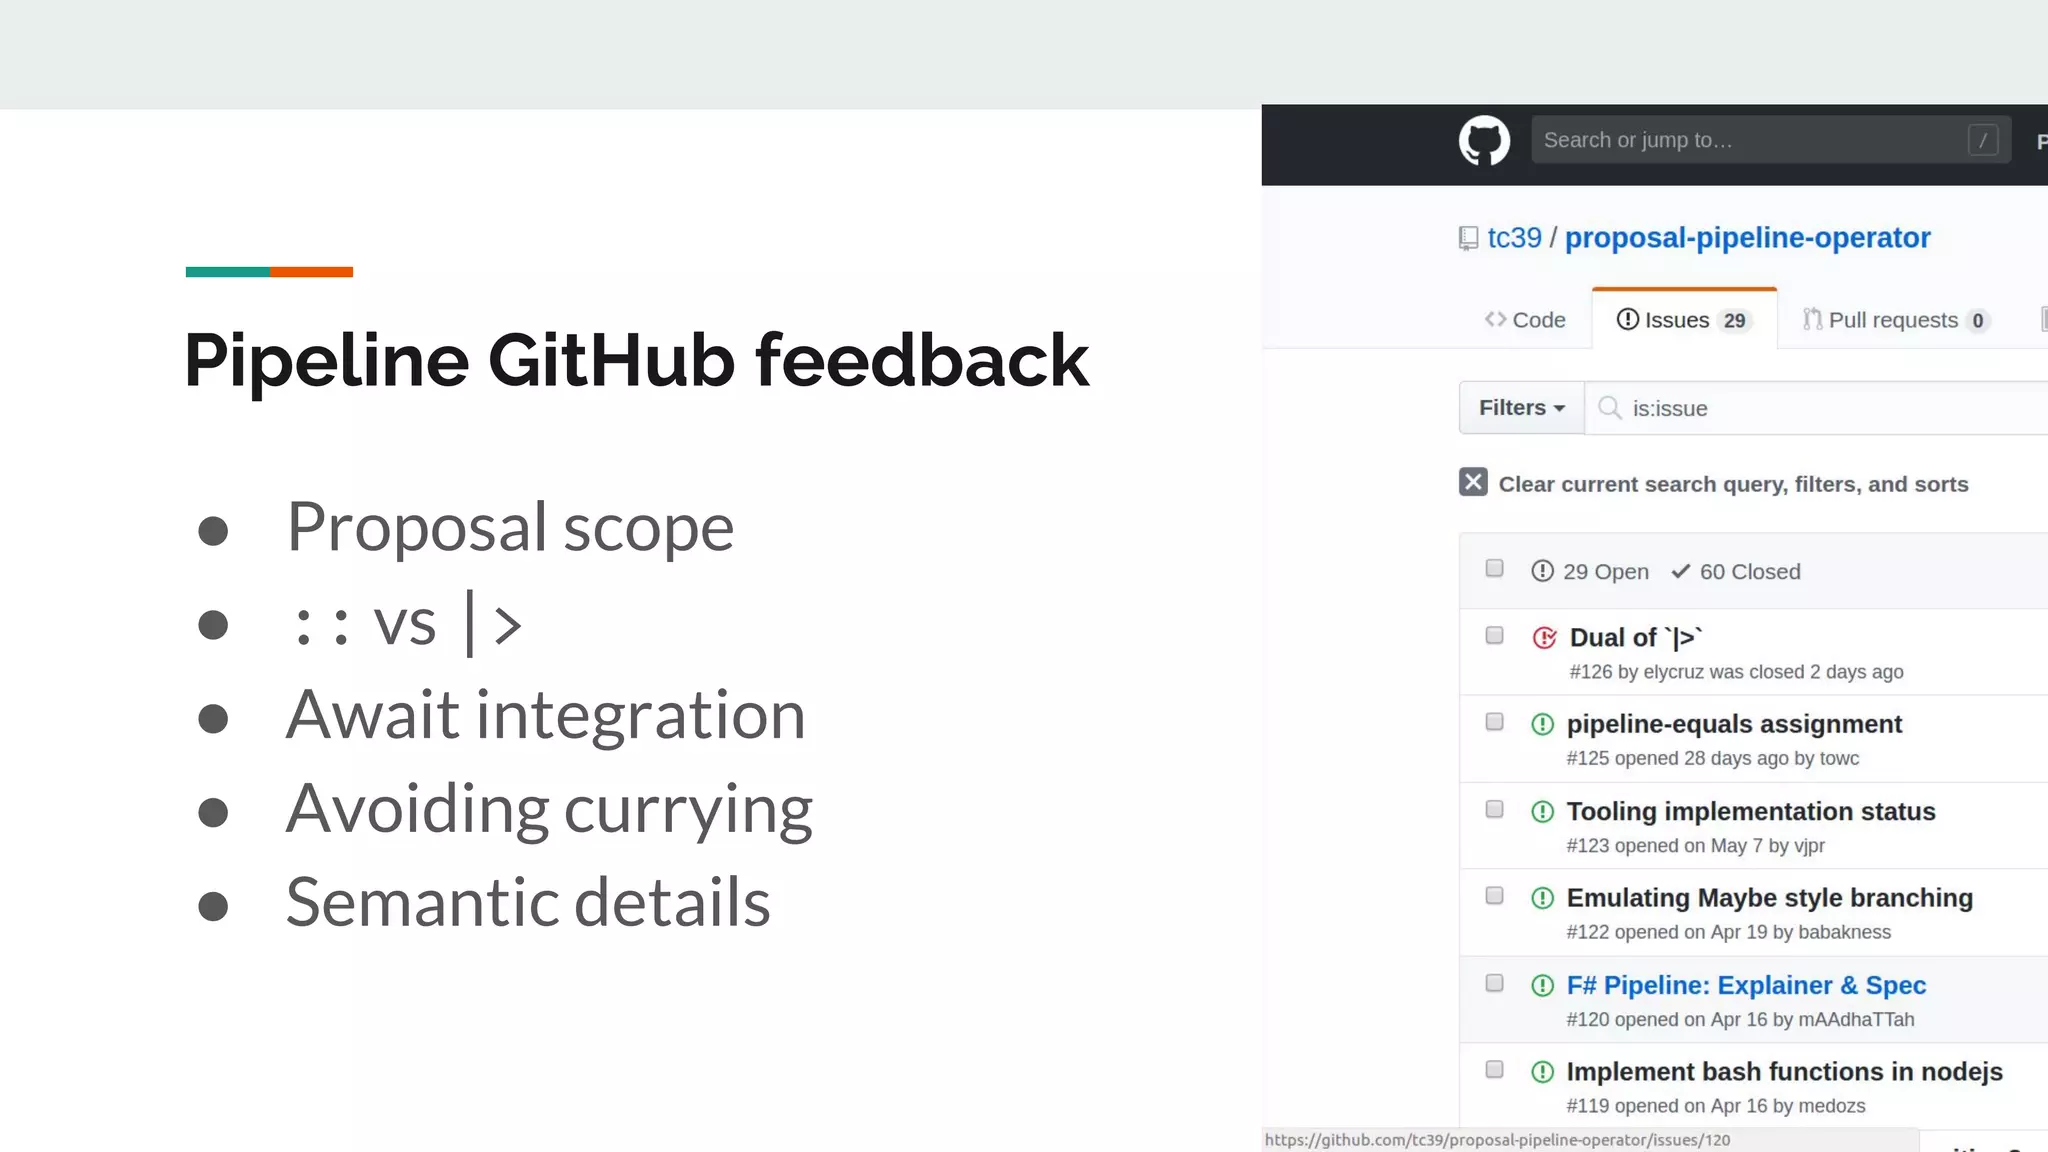The image size is (2048, 1152).
Task: Open issue Tooling implementation status
Action: (x=1751, y=811)
